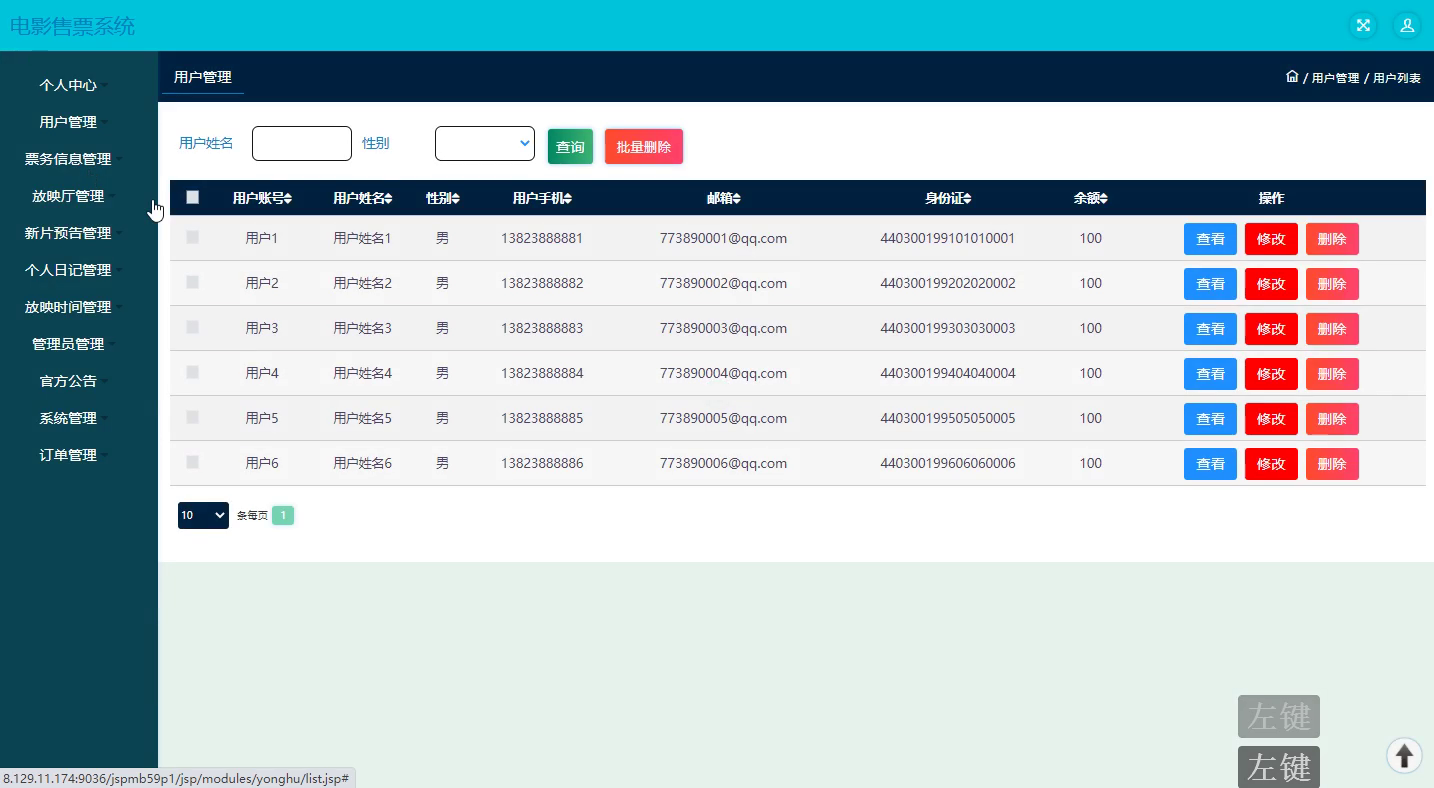Image resolution: width=1434 pixels, height=788 pixels.
Task: Click phone number 13823888884 cell
Action: tap(542, 373)
